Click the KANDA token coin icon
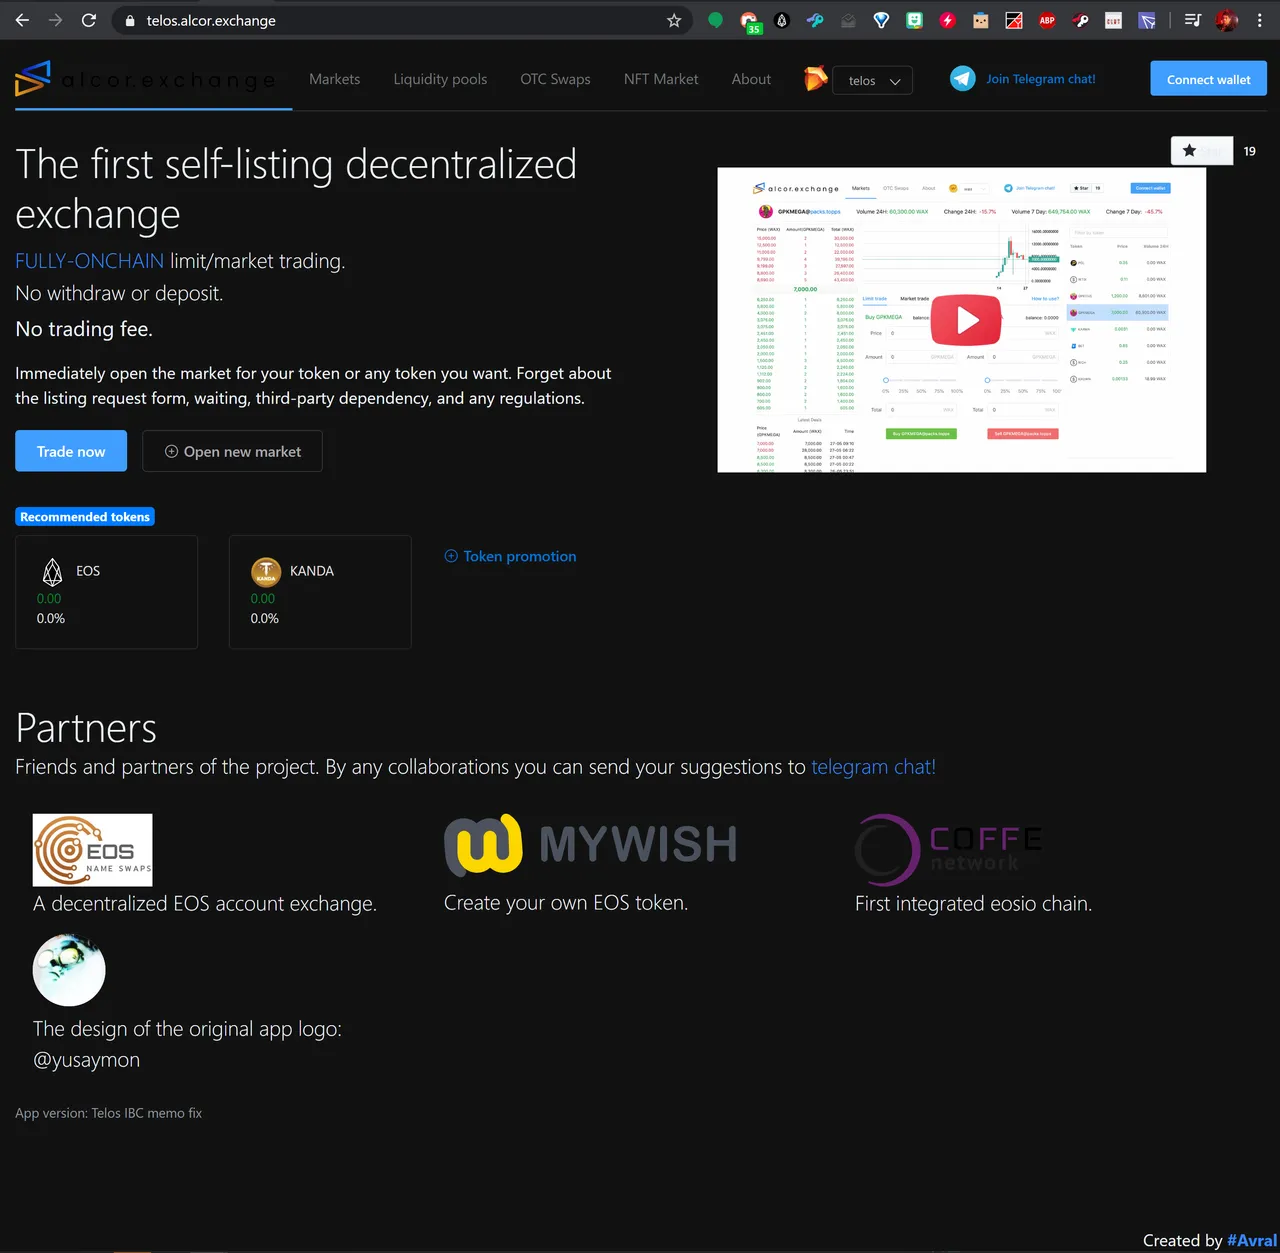Viewport: 1280px width, 1253px height. pos(265,571)
